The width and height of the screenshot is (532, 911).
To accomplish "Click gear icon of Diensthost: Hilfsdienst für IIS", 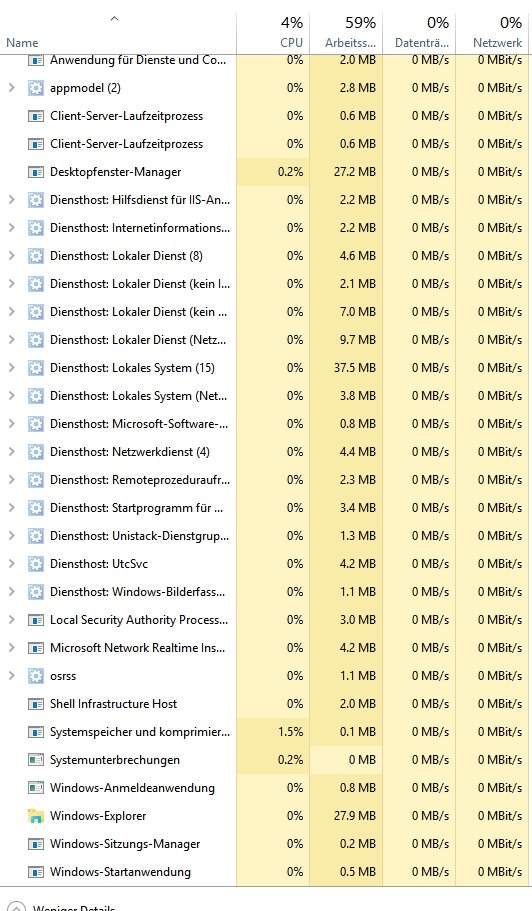I will pyautogui.click(x=36, y=200).
